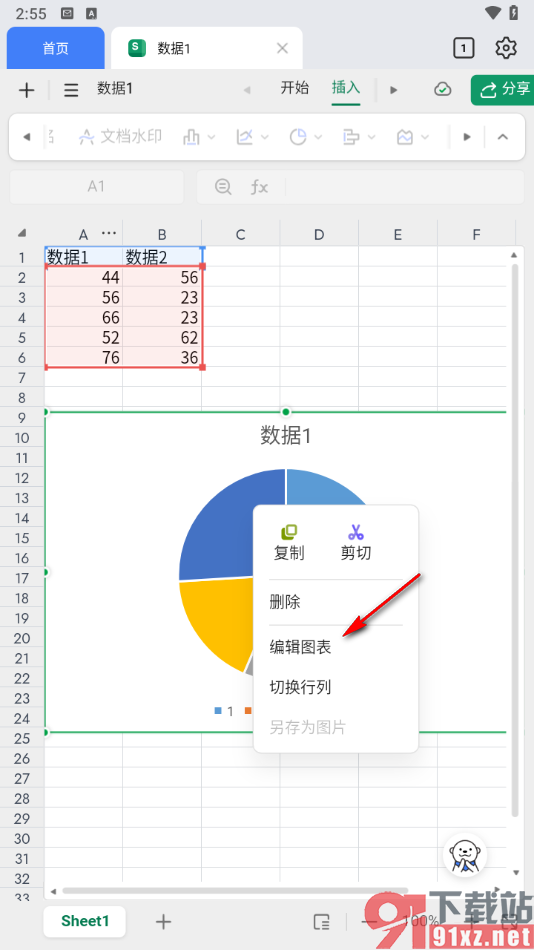Image resolution: width=534 pixels, height=950 pixels.
Task: Tap the add new plus icon in toolbar
Action: 26,90
